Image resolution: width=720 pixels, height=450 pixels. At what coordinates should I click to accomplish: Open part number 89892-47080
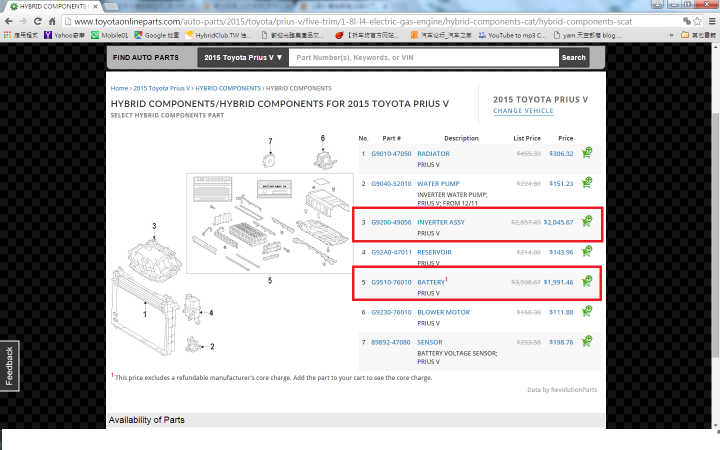391,342
